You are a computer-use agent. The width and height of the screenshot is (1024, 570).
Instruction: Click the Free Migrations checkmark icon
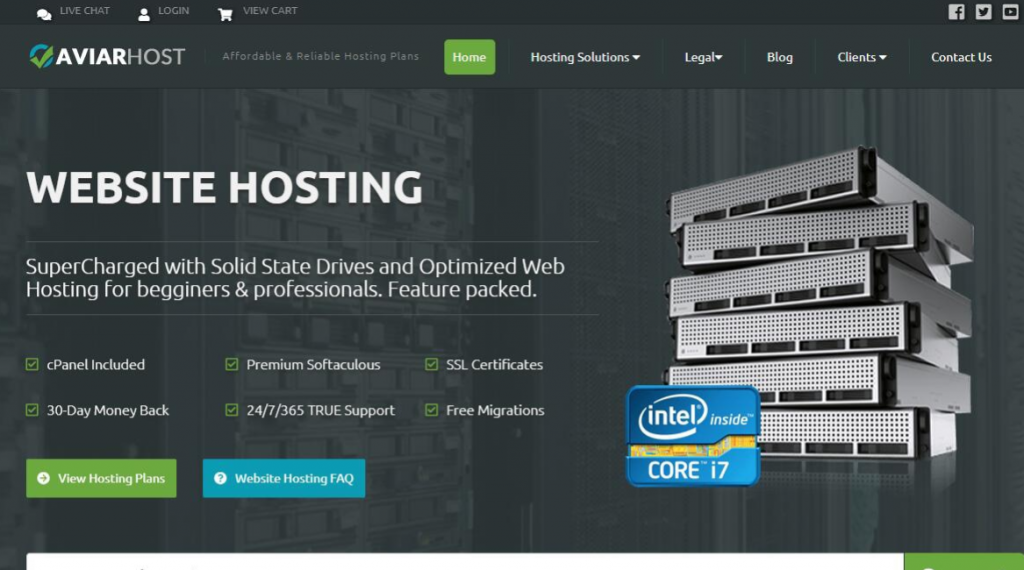click(432, 410)
